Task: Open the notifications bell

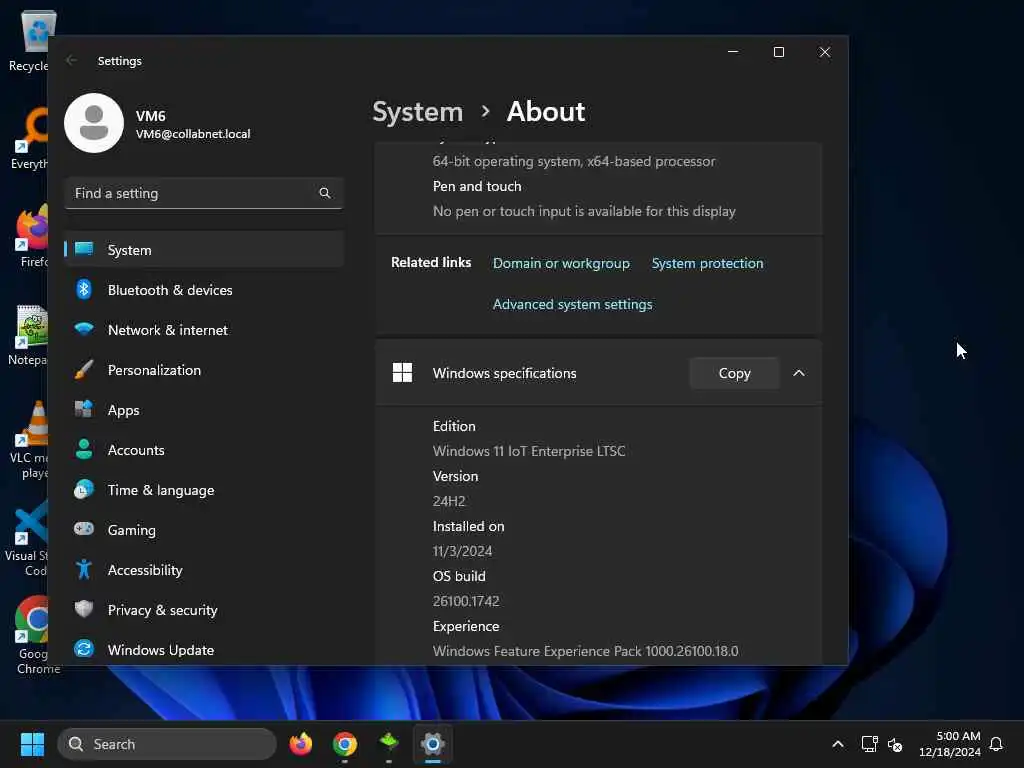Action: tap(996, 744)
